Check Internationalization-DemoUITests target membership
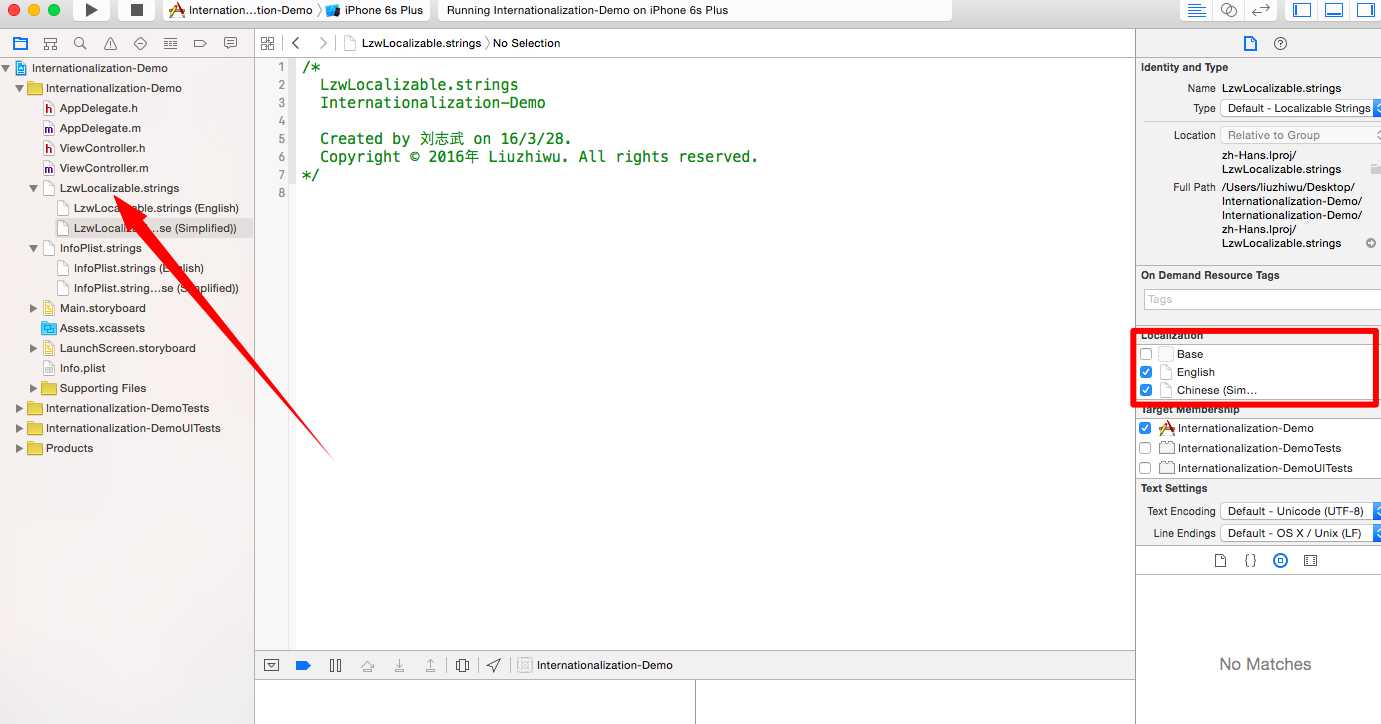Screen dimensions: 1381x724 [1146, 468]
